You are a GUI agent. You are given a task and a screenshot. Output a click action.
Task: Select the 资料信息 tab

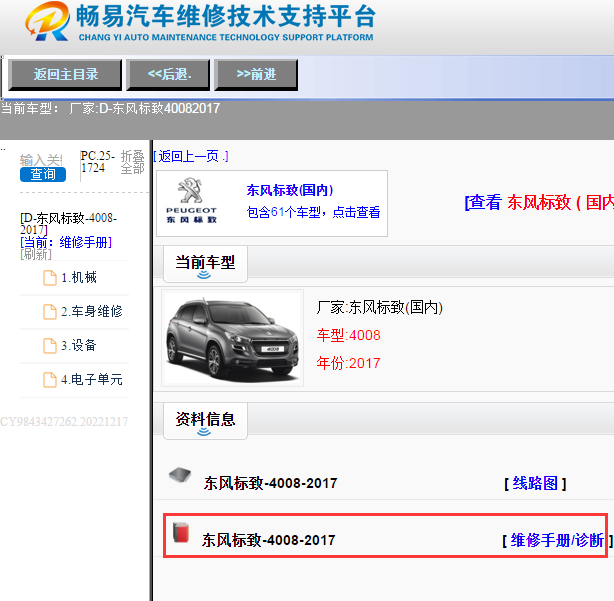(x=205, y=421)
